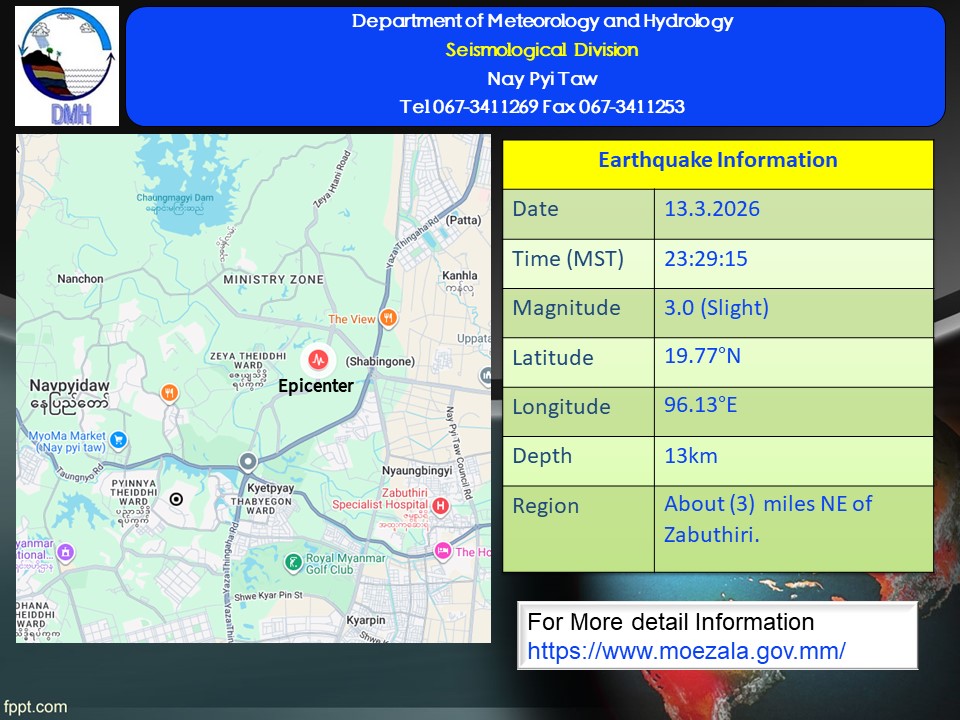Select the MINISTRY ZONE map label
The image size is (960, 720).
[273, 279]
